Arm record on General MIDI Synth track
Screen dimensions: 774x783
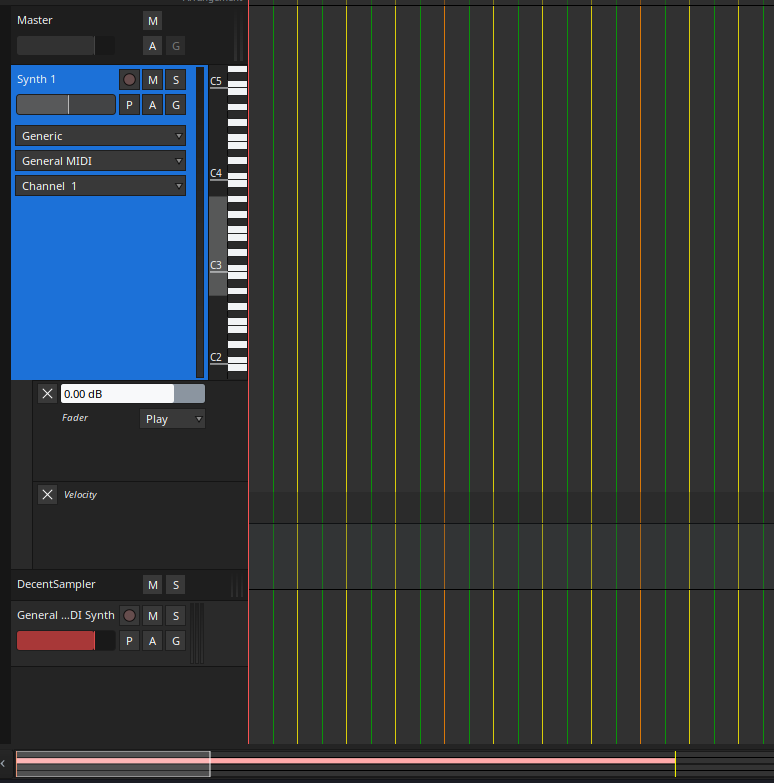tap(129, 616)
